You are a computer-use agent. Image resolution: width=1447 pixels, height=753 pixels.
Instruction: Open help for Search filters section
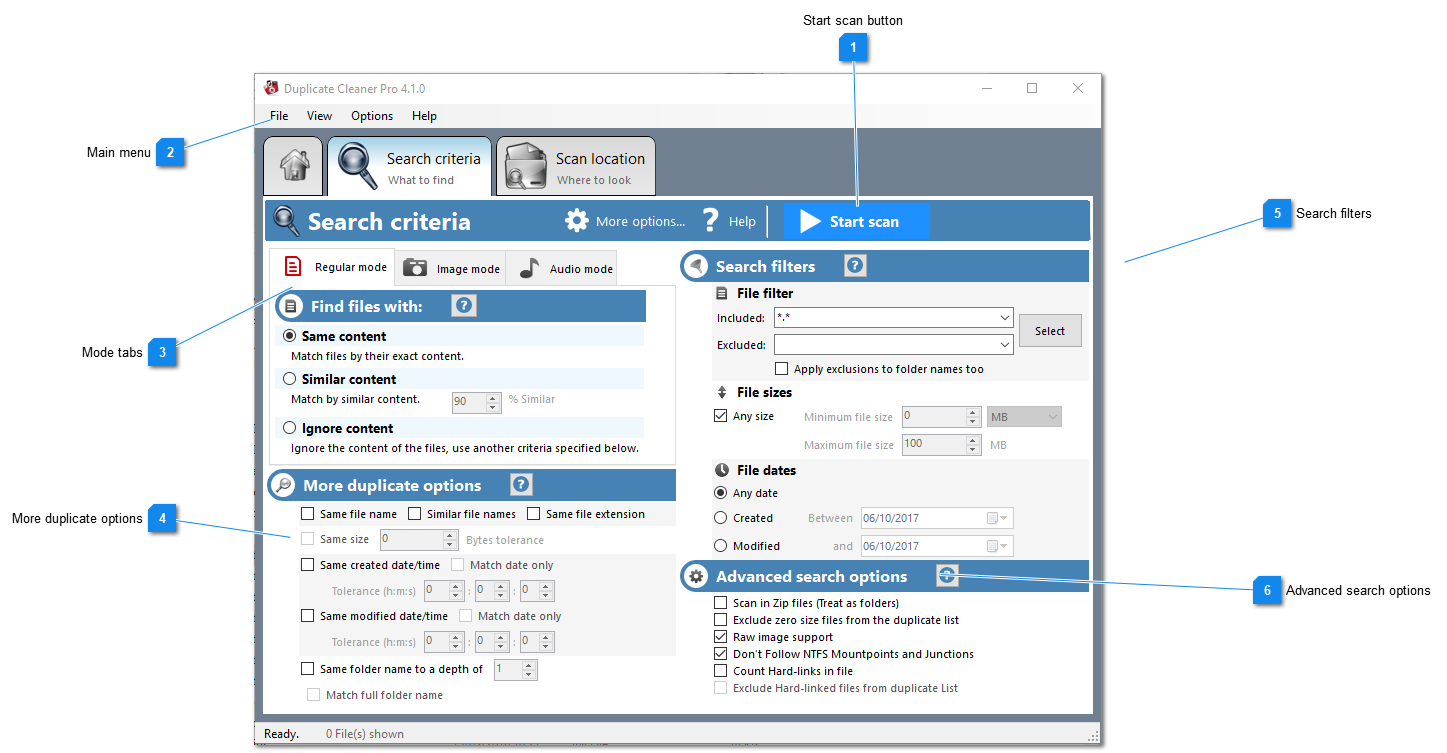(x=855, y=266)
